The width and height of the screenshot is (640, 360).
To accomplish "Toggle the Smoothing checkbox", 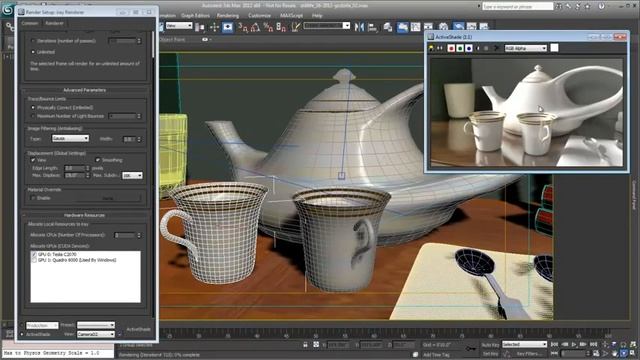I will coord(98,160).
